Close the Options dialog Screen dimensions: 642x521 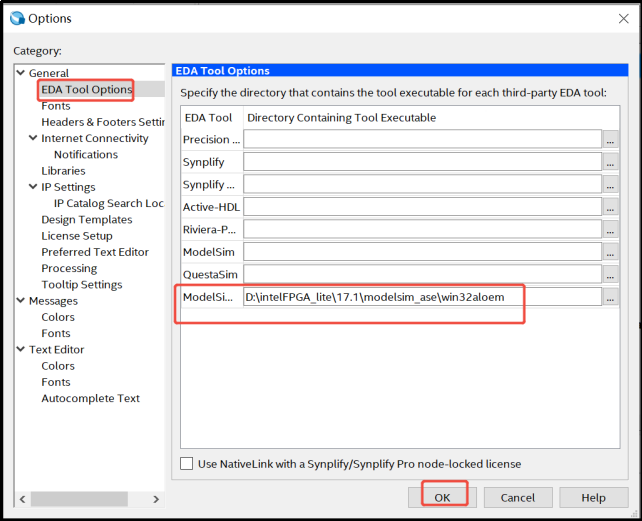624,18
